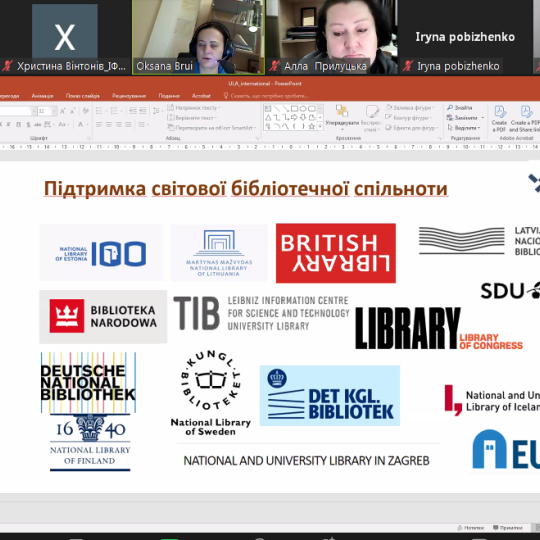
Task: Select the triangle shape in gallery
Action: (268, 118)
